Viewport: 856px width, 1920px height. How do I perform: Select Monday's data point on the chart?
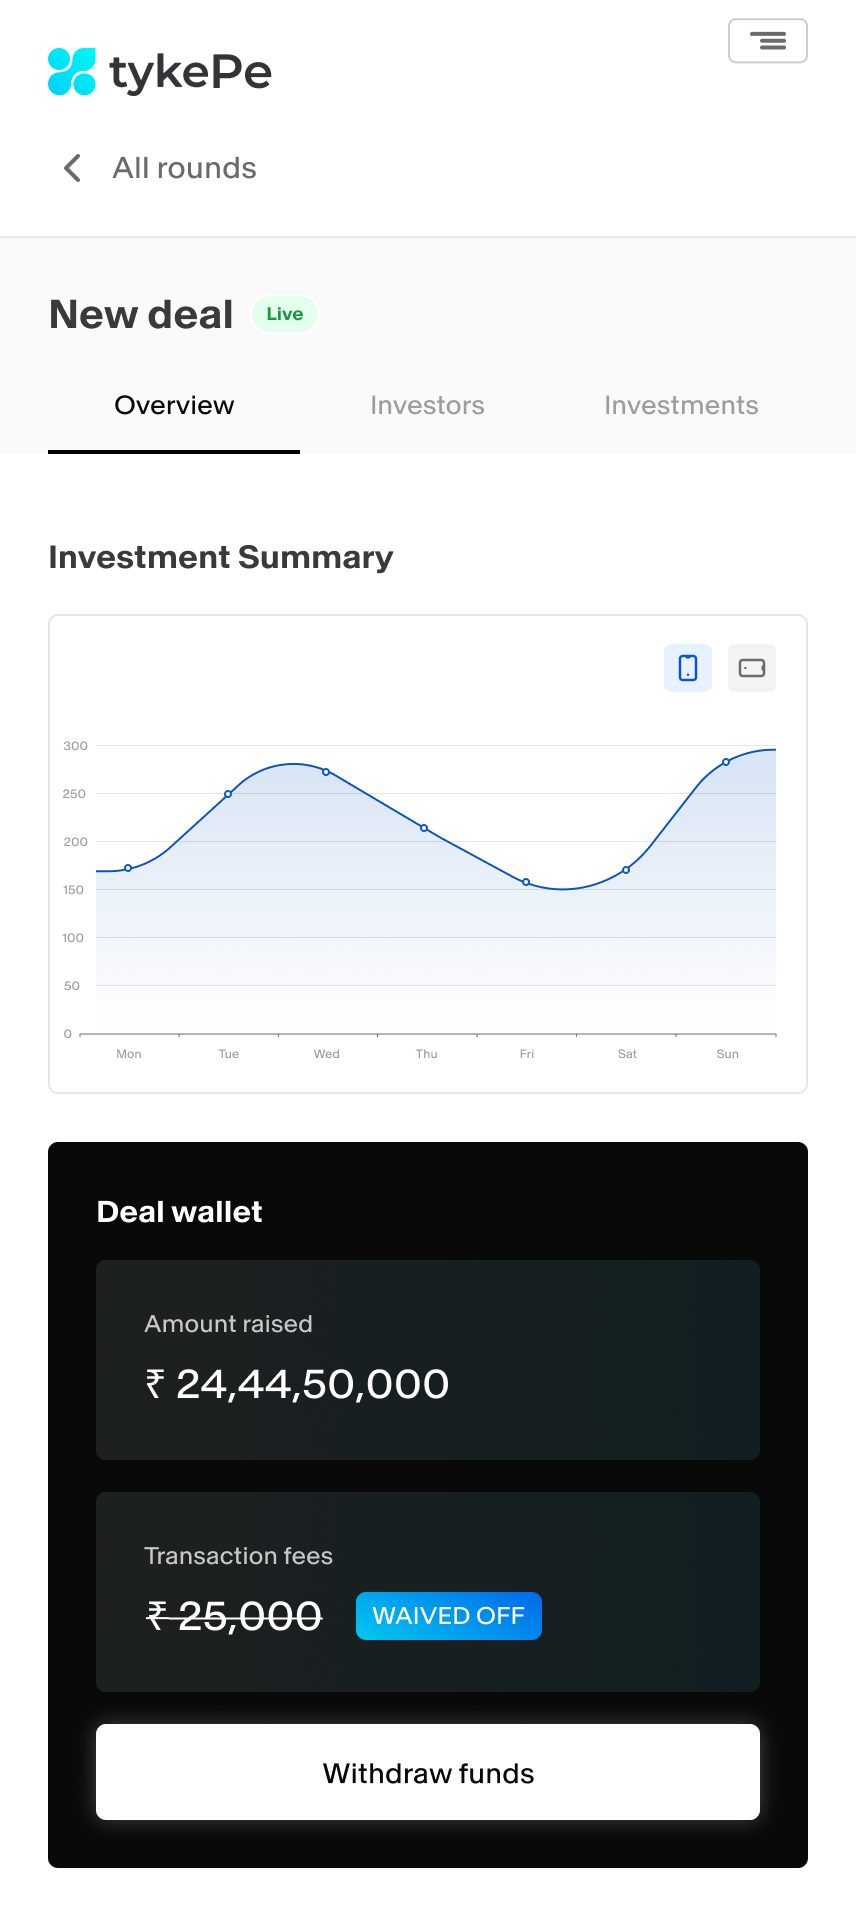point(128,868)
